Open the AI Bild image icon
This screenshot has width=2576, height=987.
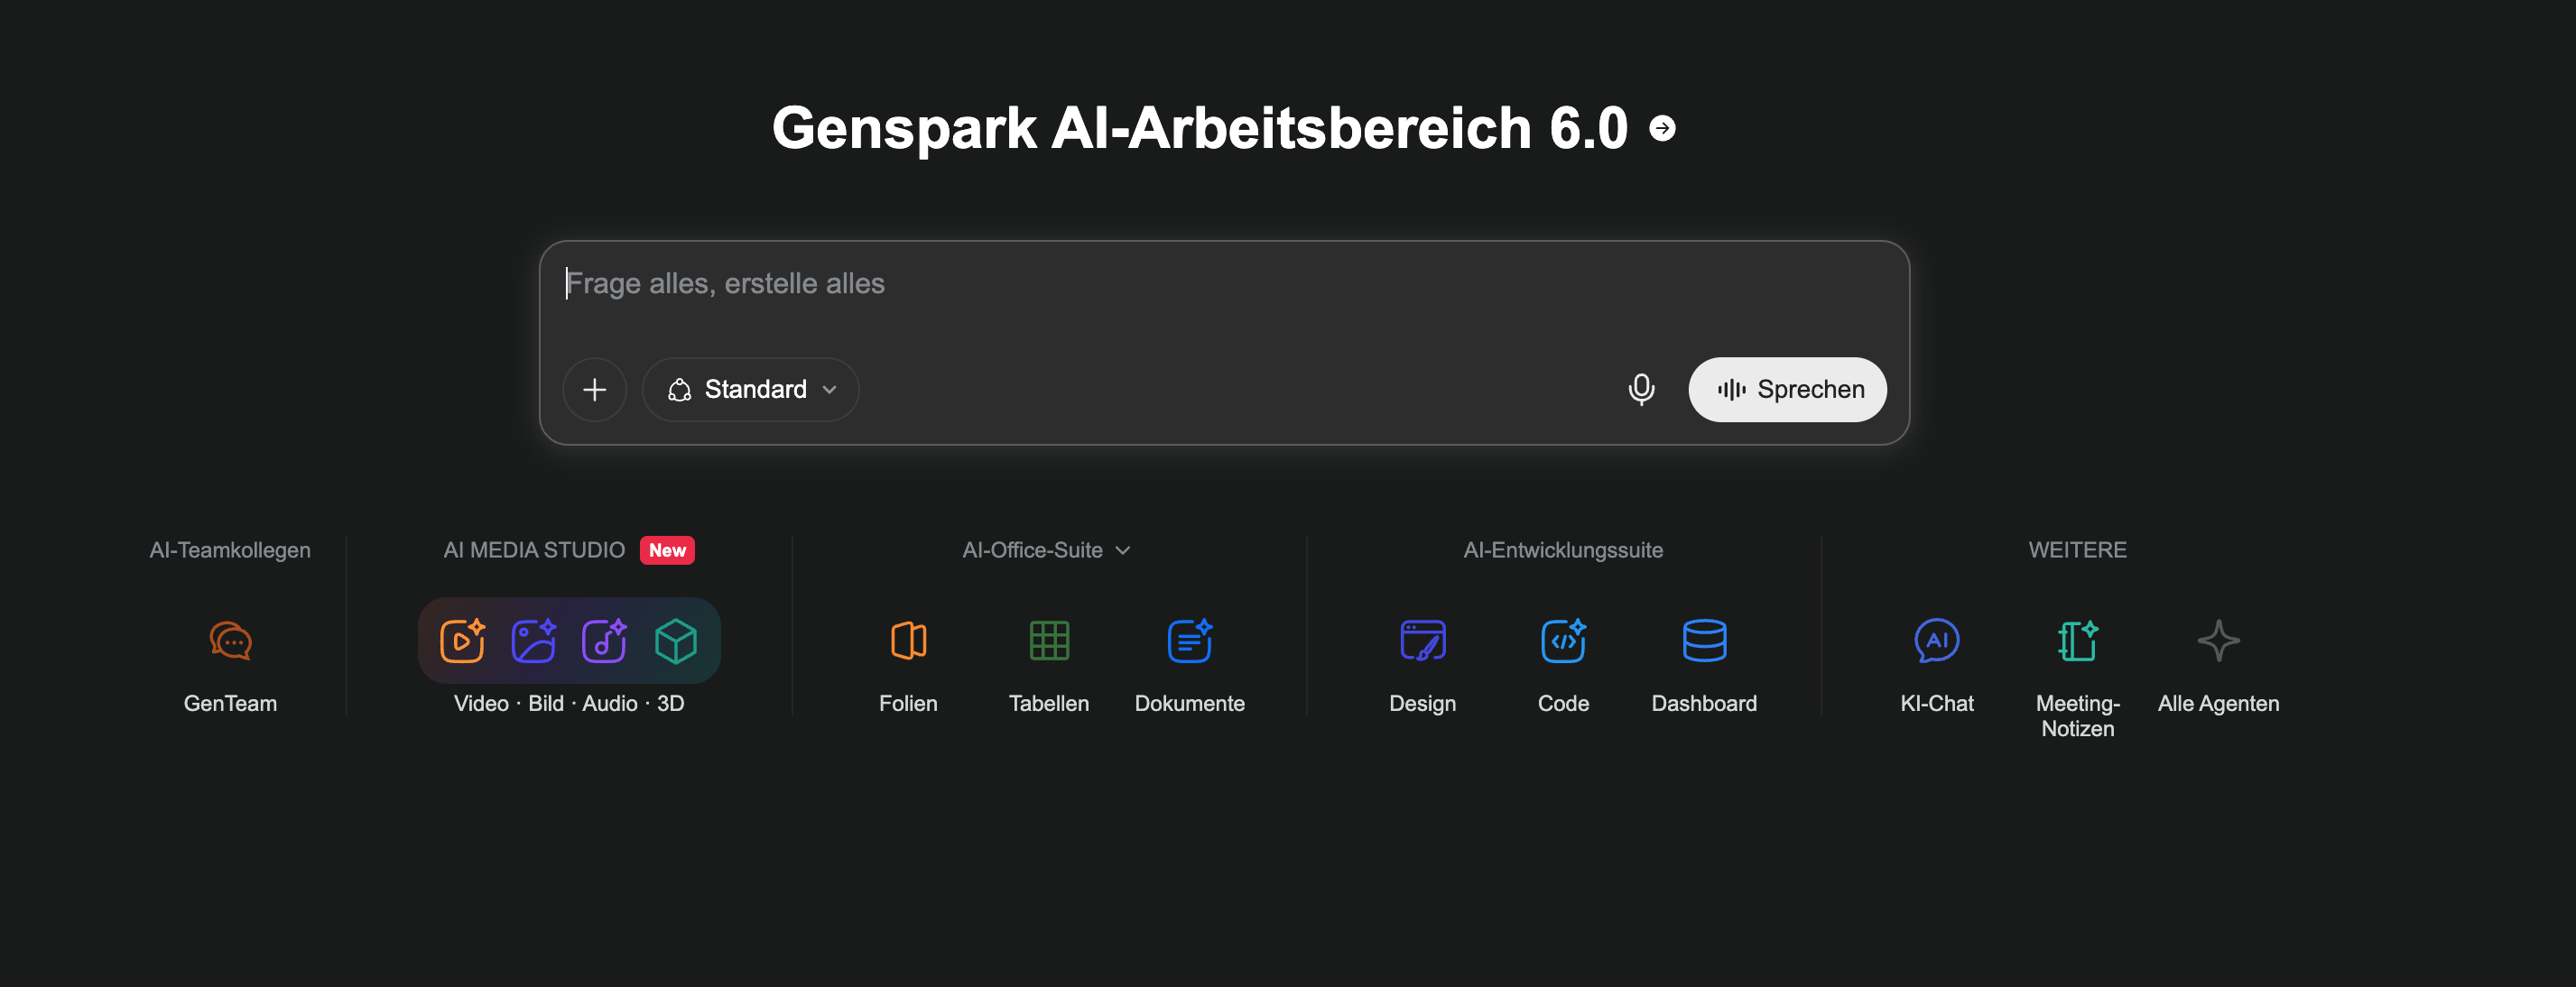tap(534, 641)
